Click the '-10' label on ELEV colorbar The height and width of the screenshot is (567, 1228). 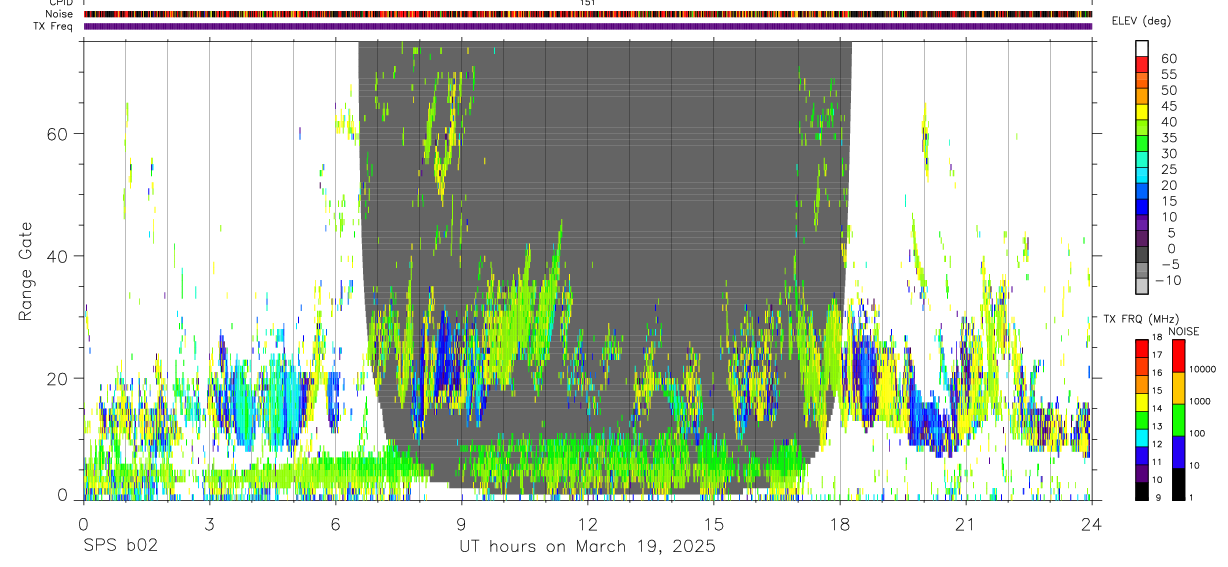click(x=1170, y=281)
